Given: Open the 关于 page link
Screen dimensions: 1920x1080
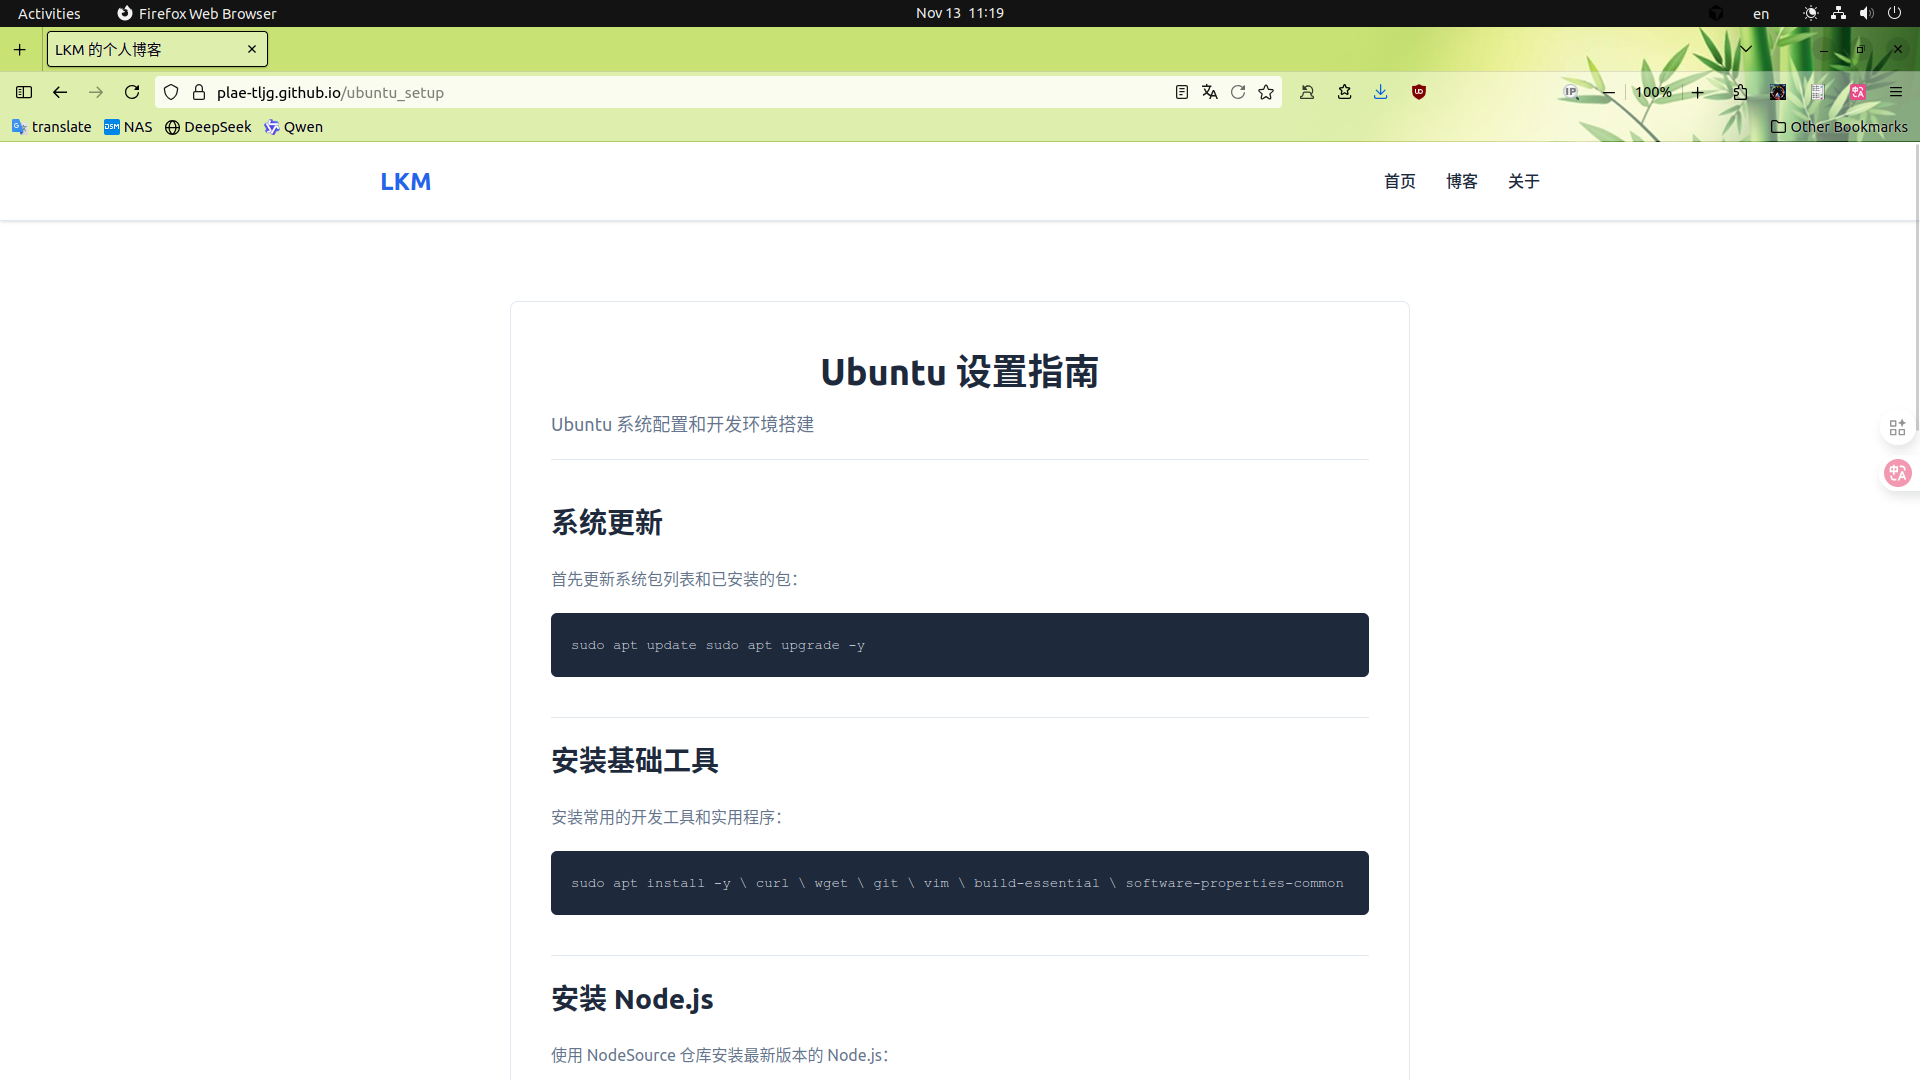Looking at the screenshot, I should [x=1523, y=181].
